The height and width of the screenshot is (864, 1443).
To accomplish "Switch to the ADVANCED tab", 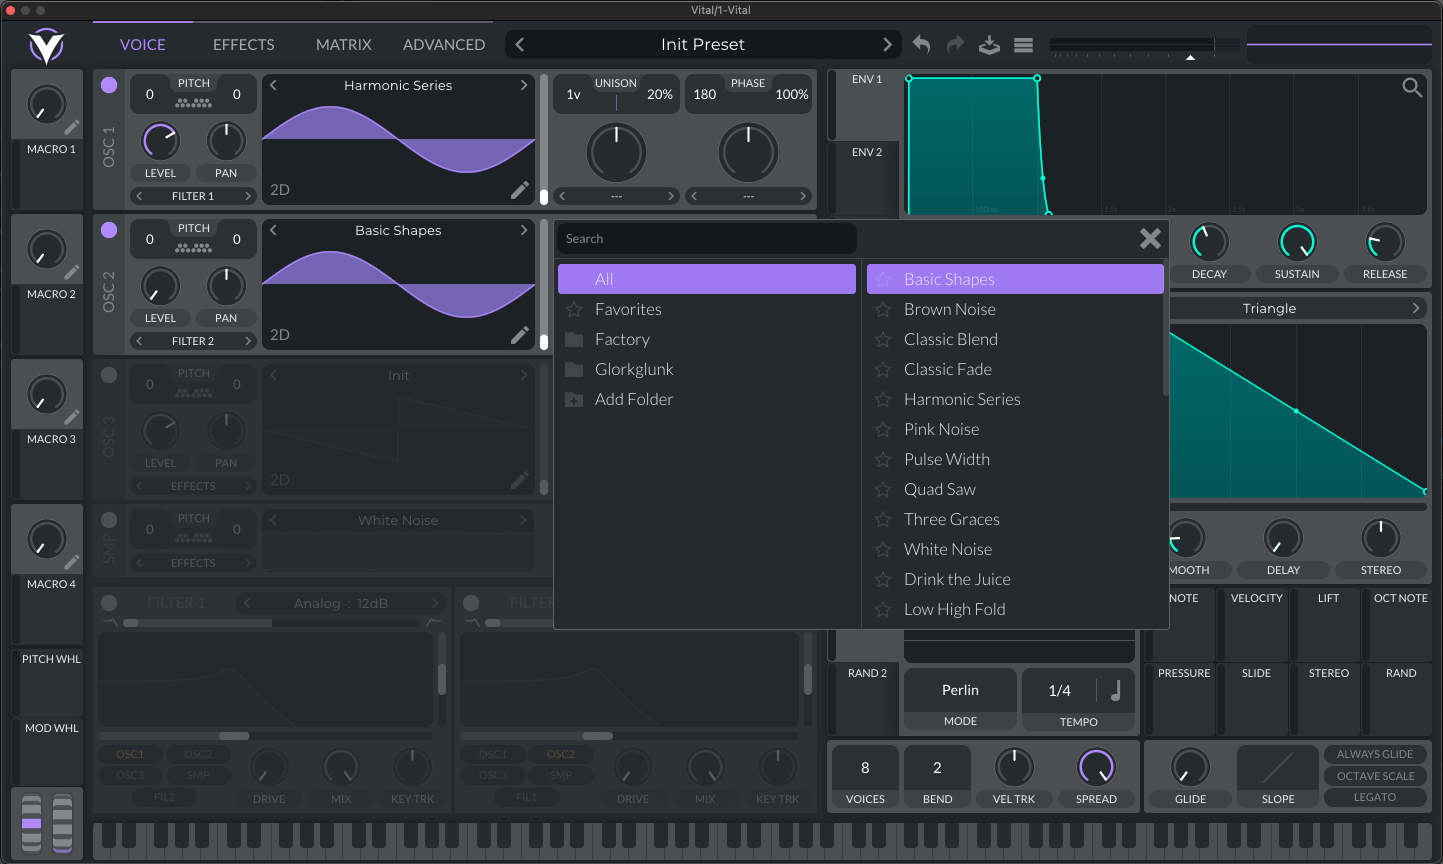I will click(444, 44).
